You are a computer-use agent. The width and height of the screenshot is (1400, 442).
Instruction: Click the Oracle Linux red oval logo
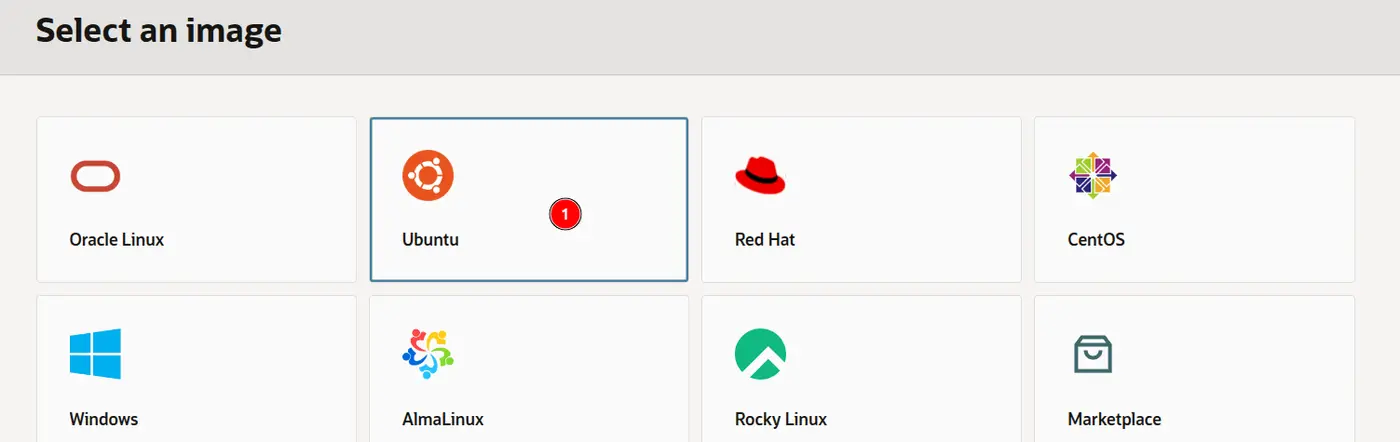95,177
